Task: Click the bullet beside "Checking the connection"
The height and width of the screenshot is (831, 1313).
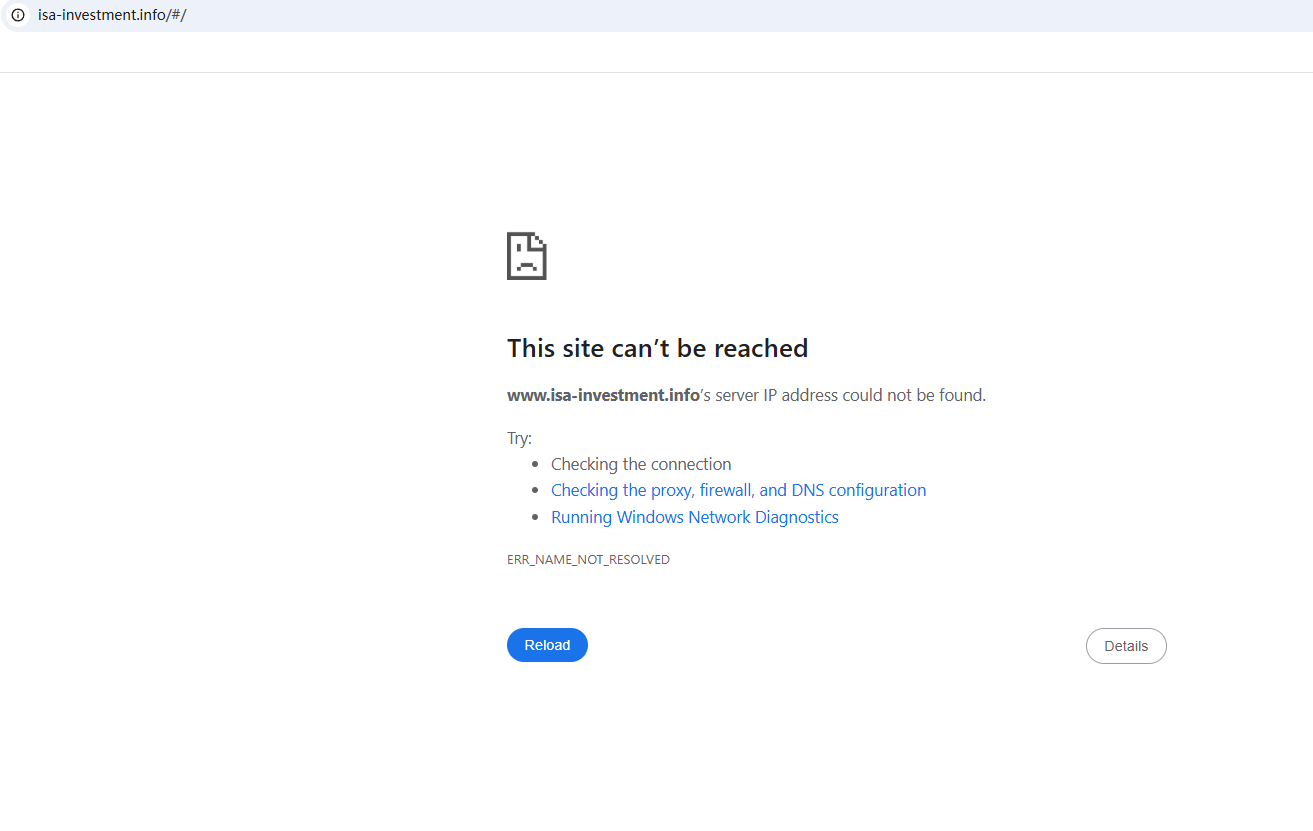Action: point(538,464)
